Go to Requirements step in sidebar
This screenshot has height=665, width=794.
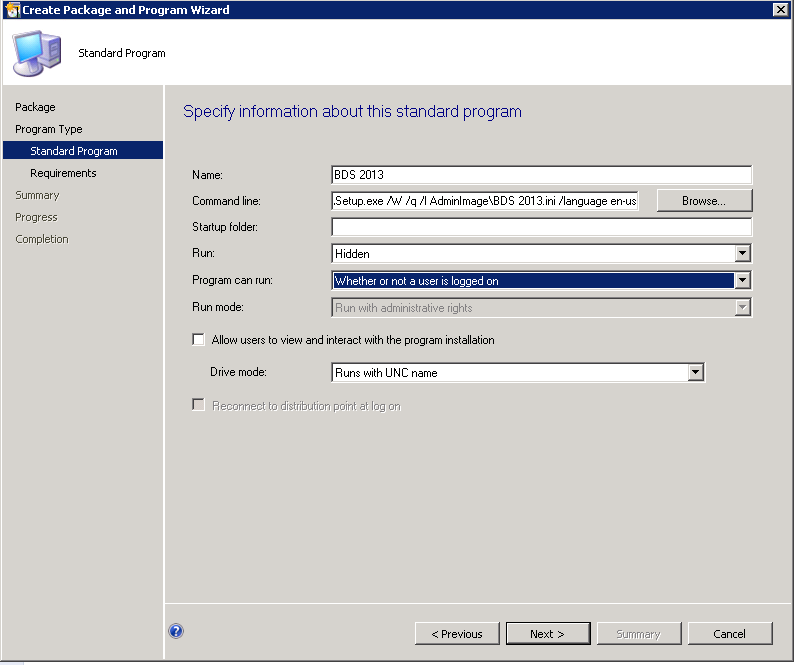tap(63, 173)
